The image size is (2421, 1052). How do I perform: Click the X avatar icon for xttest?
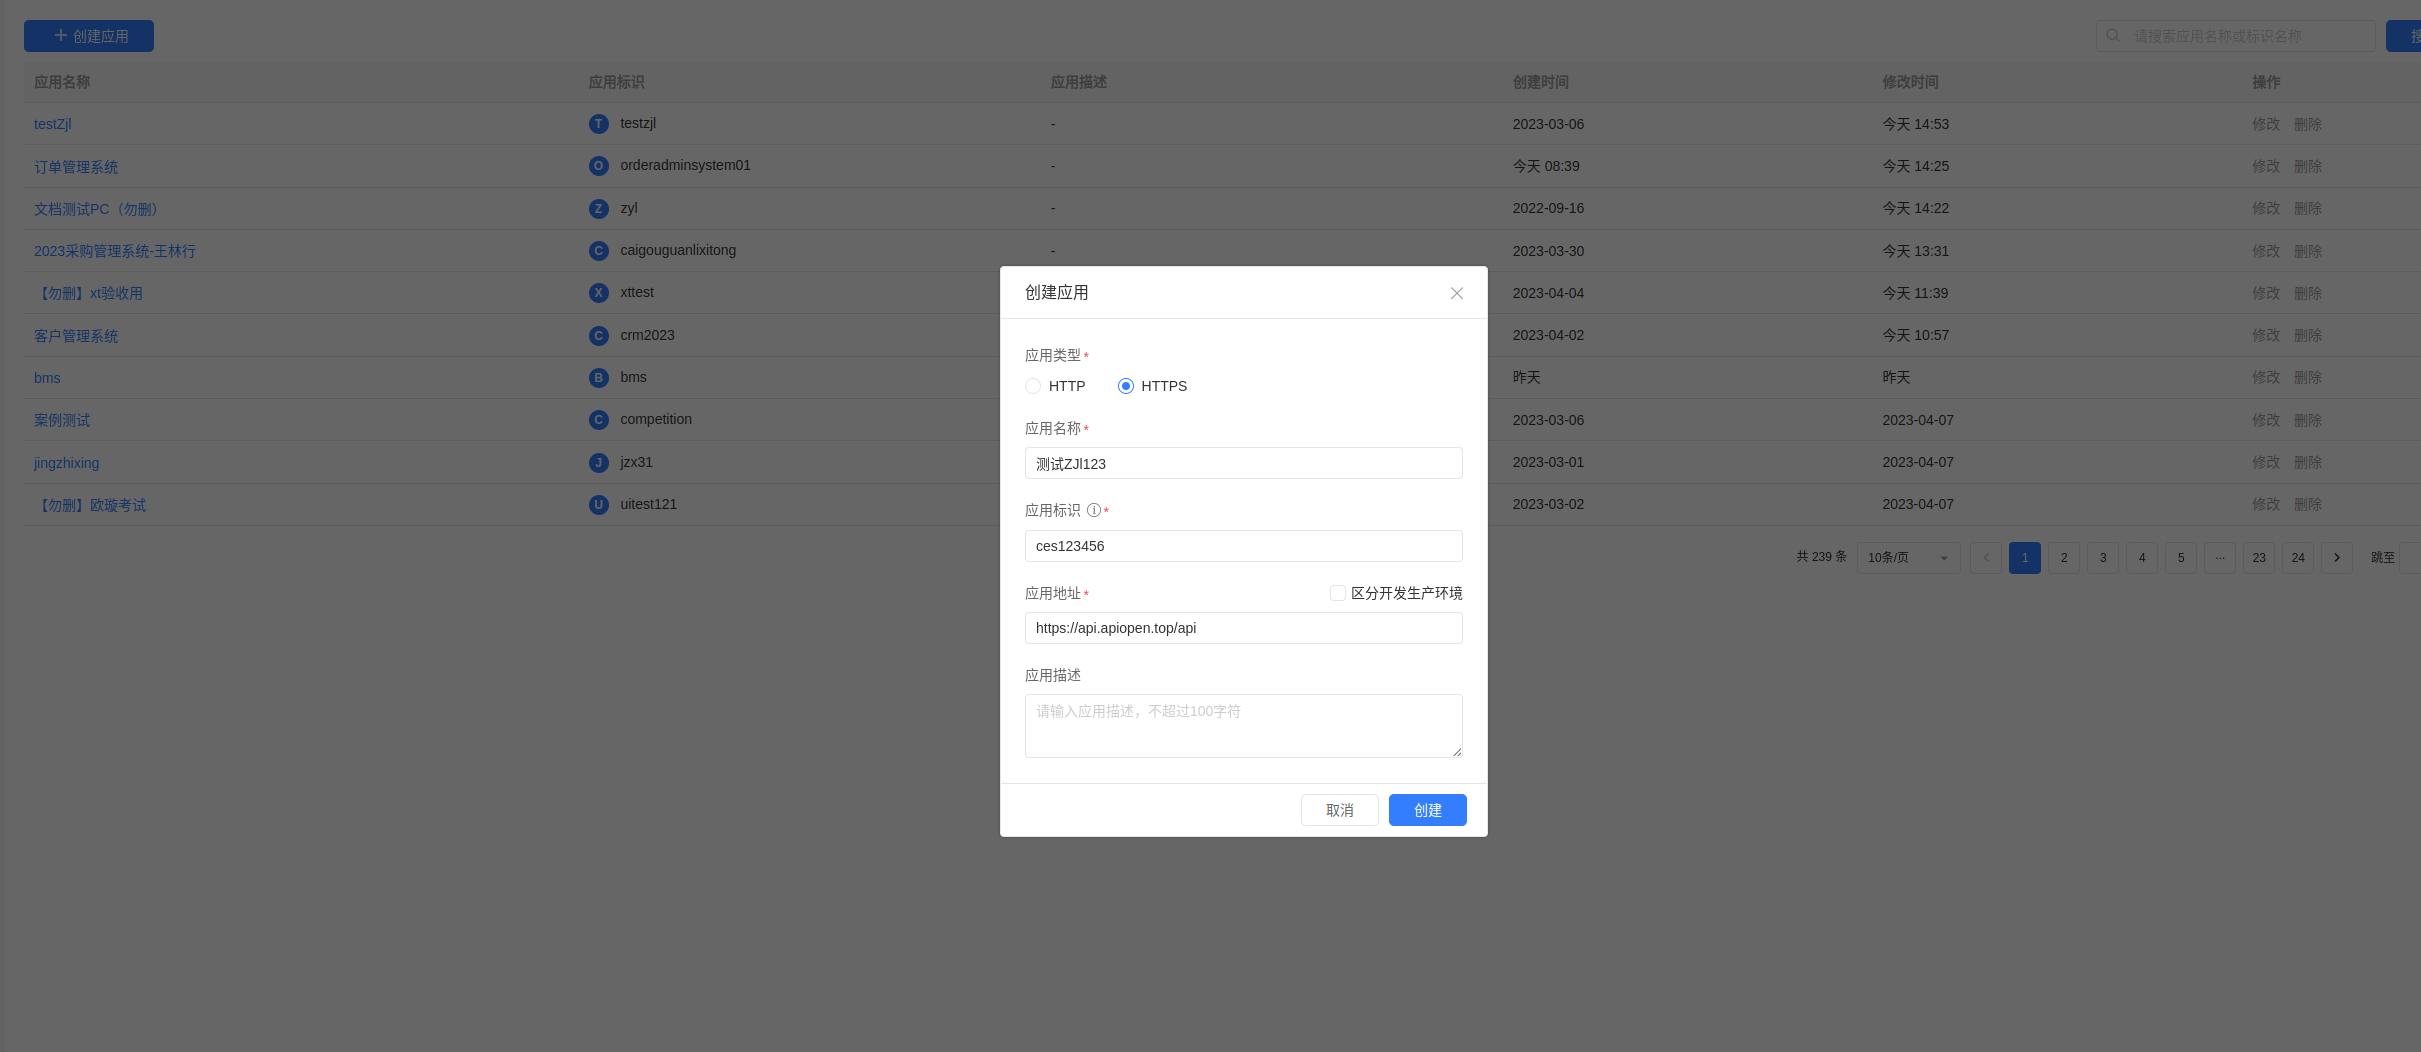tap(598, 293)
